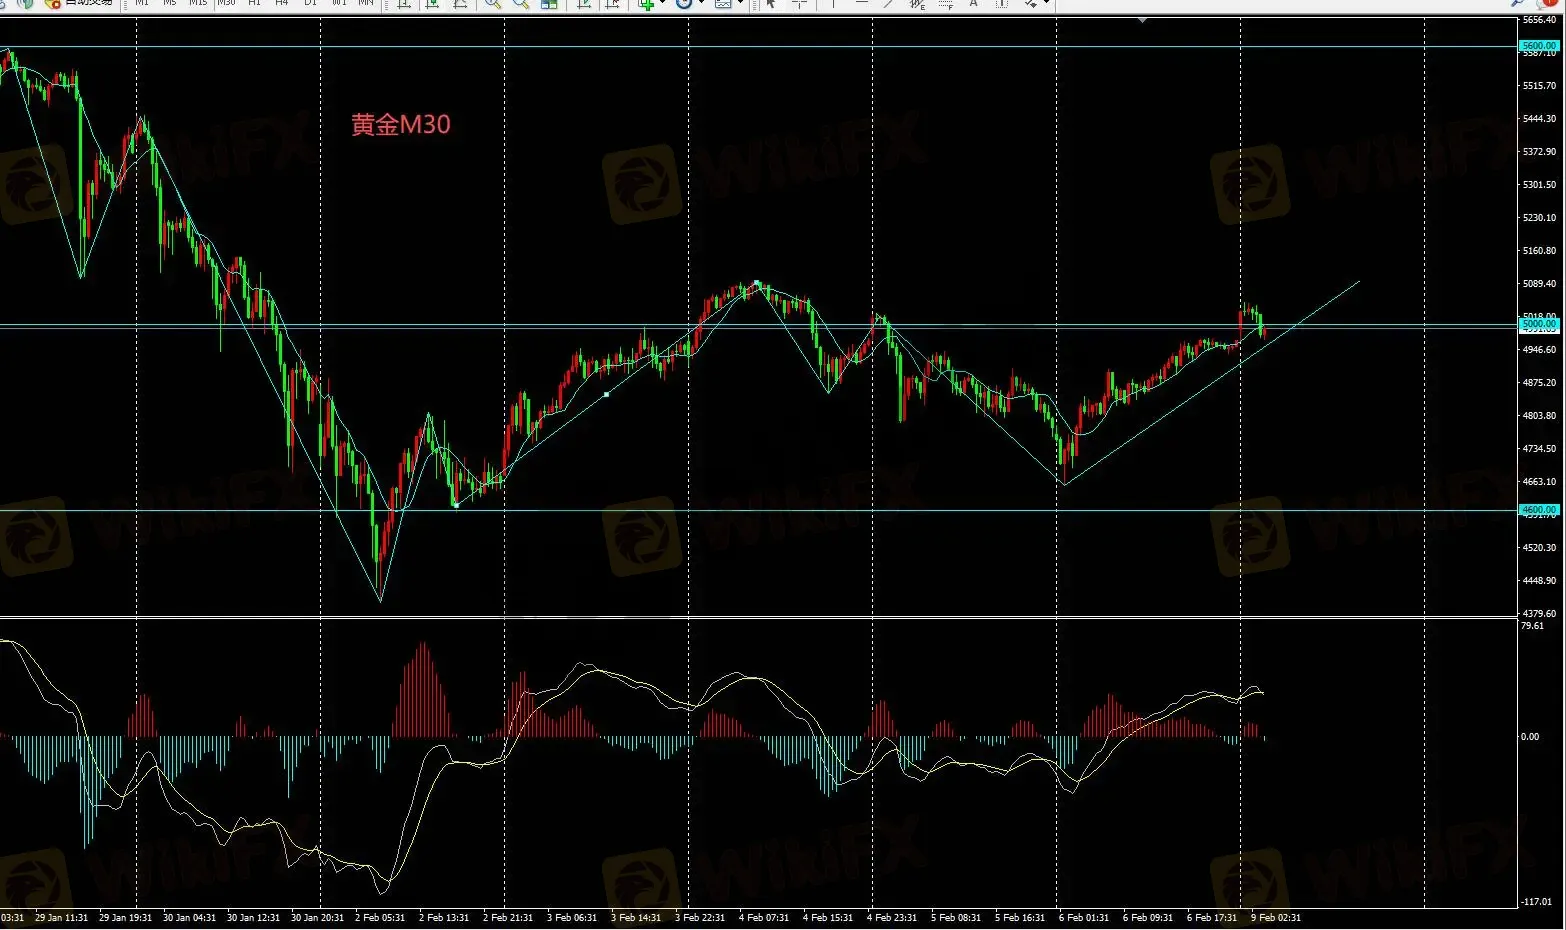Select the 4600.00 horizontal line price tag
This screenshot has width=1566, height=930.
click(1538, 510)
